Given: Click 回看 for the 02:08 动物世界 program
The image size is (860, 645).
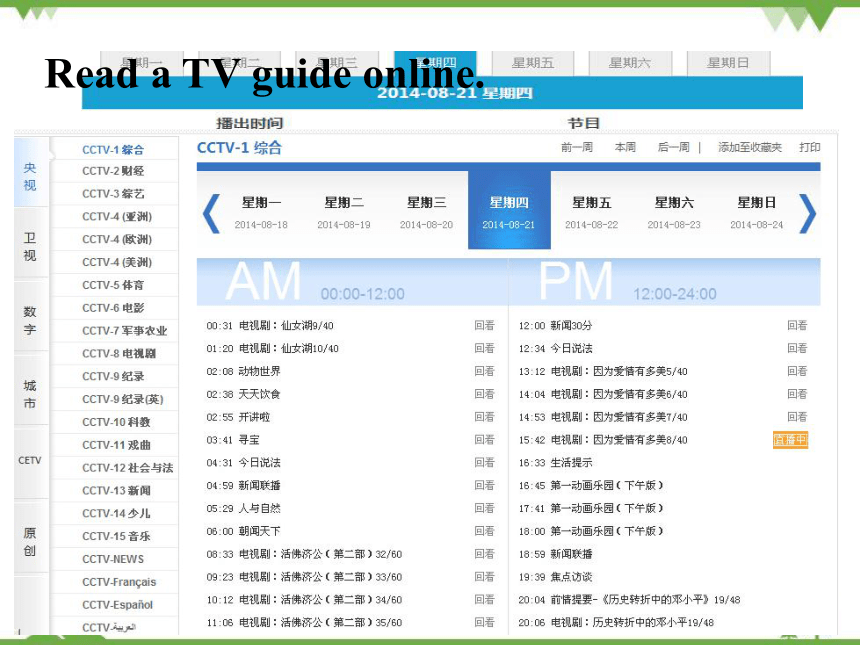Looking at the screenshot, I should click(484, 371).
